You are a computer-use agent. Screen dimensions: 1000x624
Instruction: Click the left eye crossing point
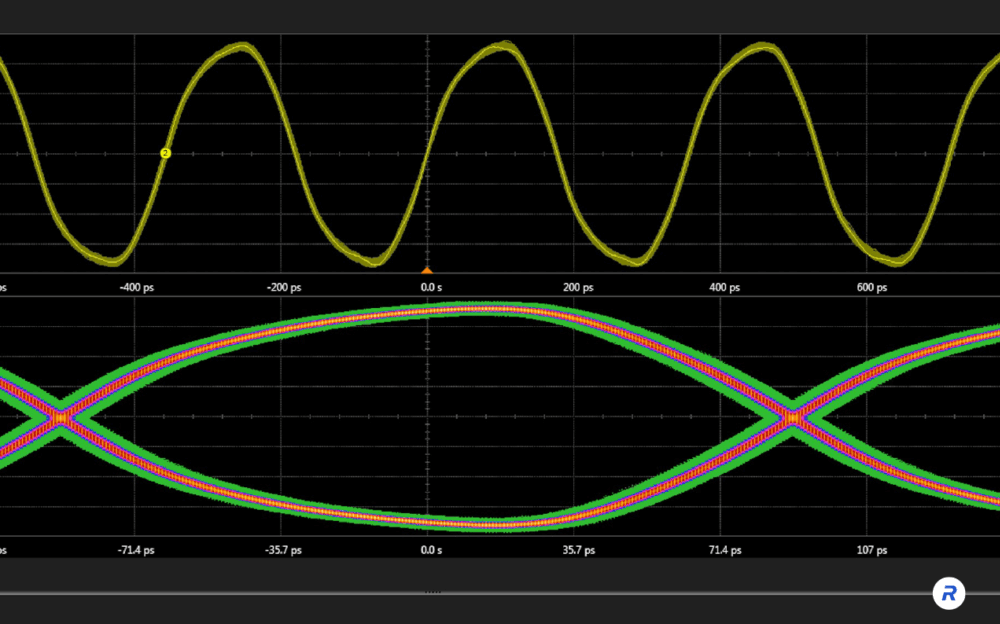point(62,417)
